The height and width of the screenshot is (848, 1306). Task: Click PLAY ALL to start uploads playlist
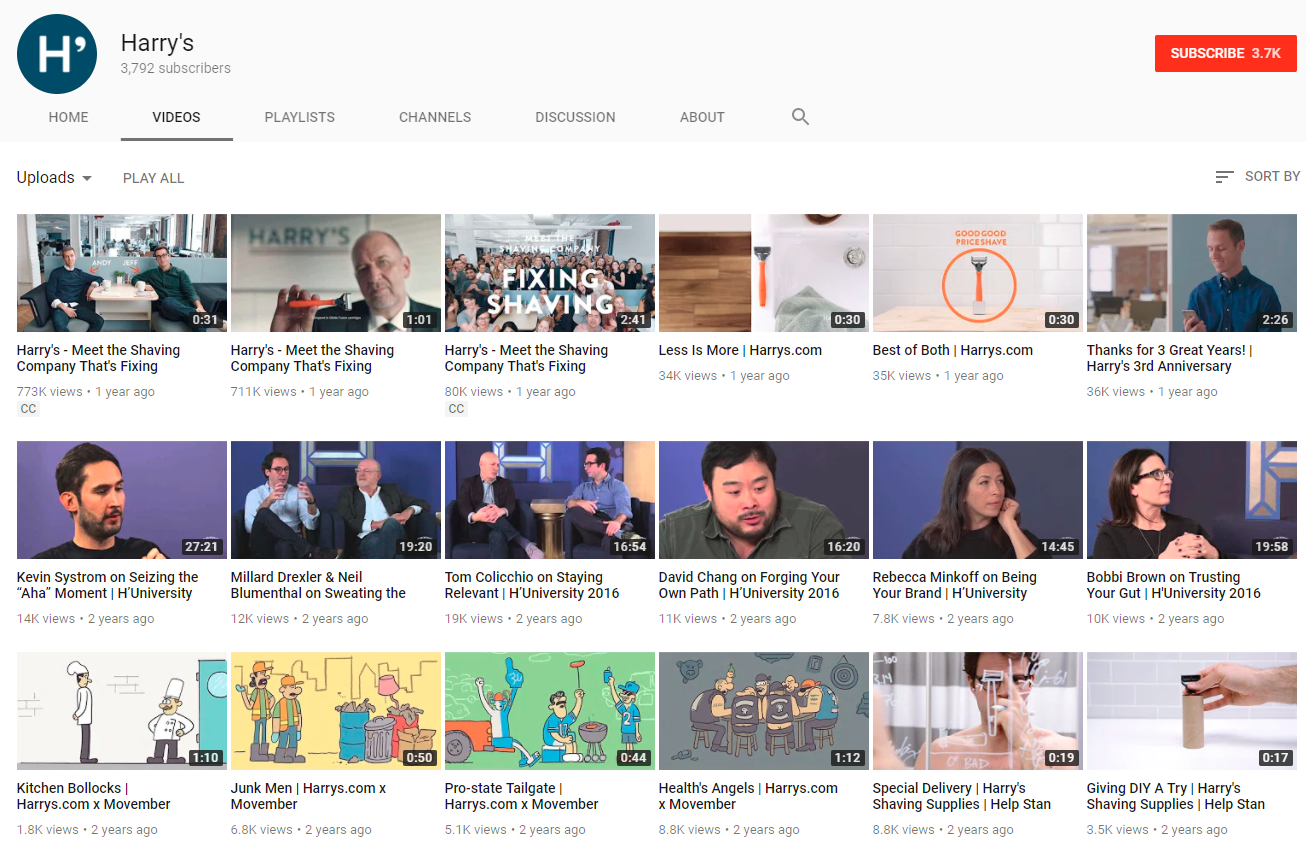pyautogui.click(x=153, y=177)
